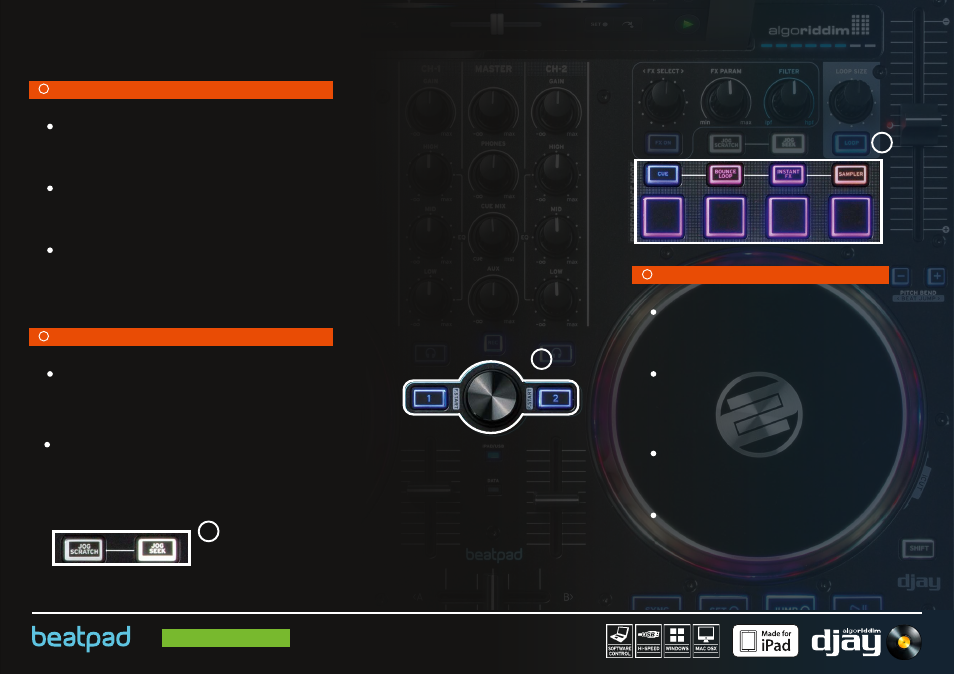
Task: Select the BOUNCE LOOP pad mode button
Action: [725, 174]
